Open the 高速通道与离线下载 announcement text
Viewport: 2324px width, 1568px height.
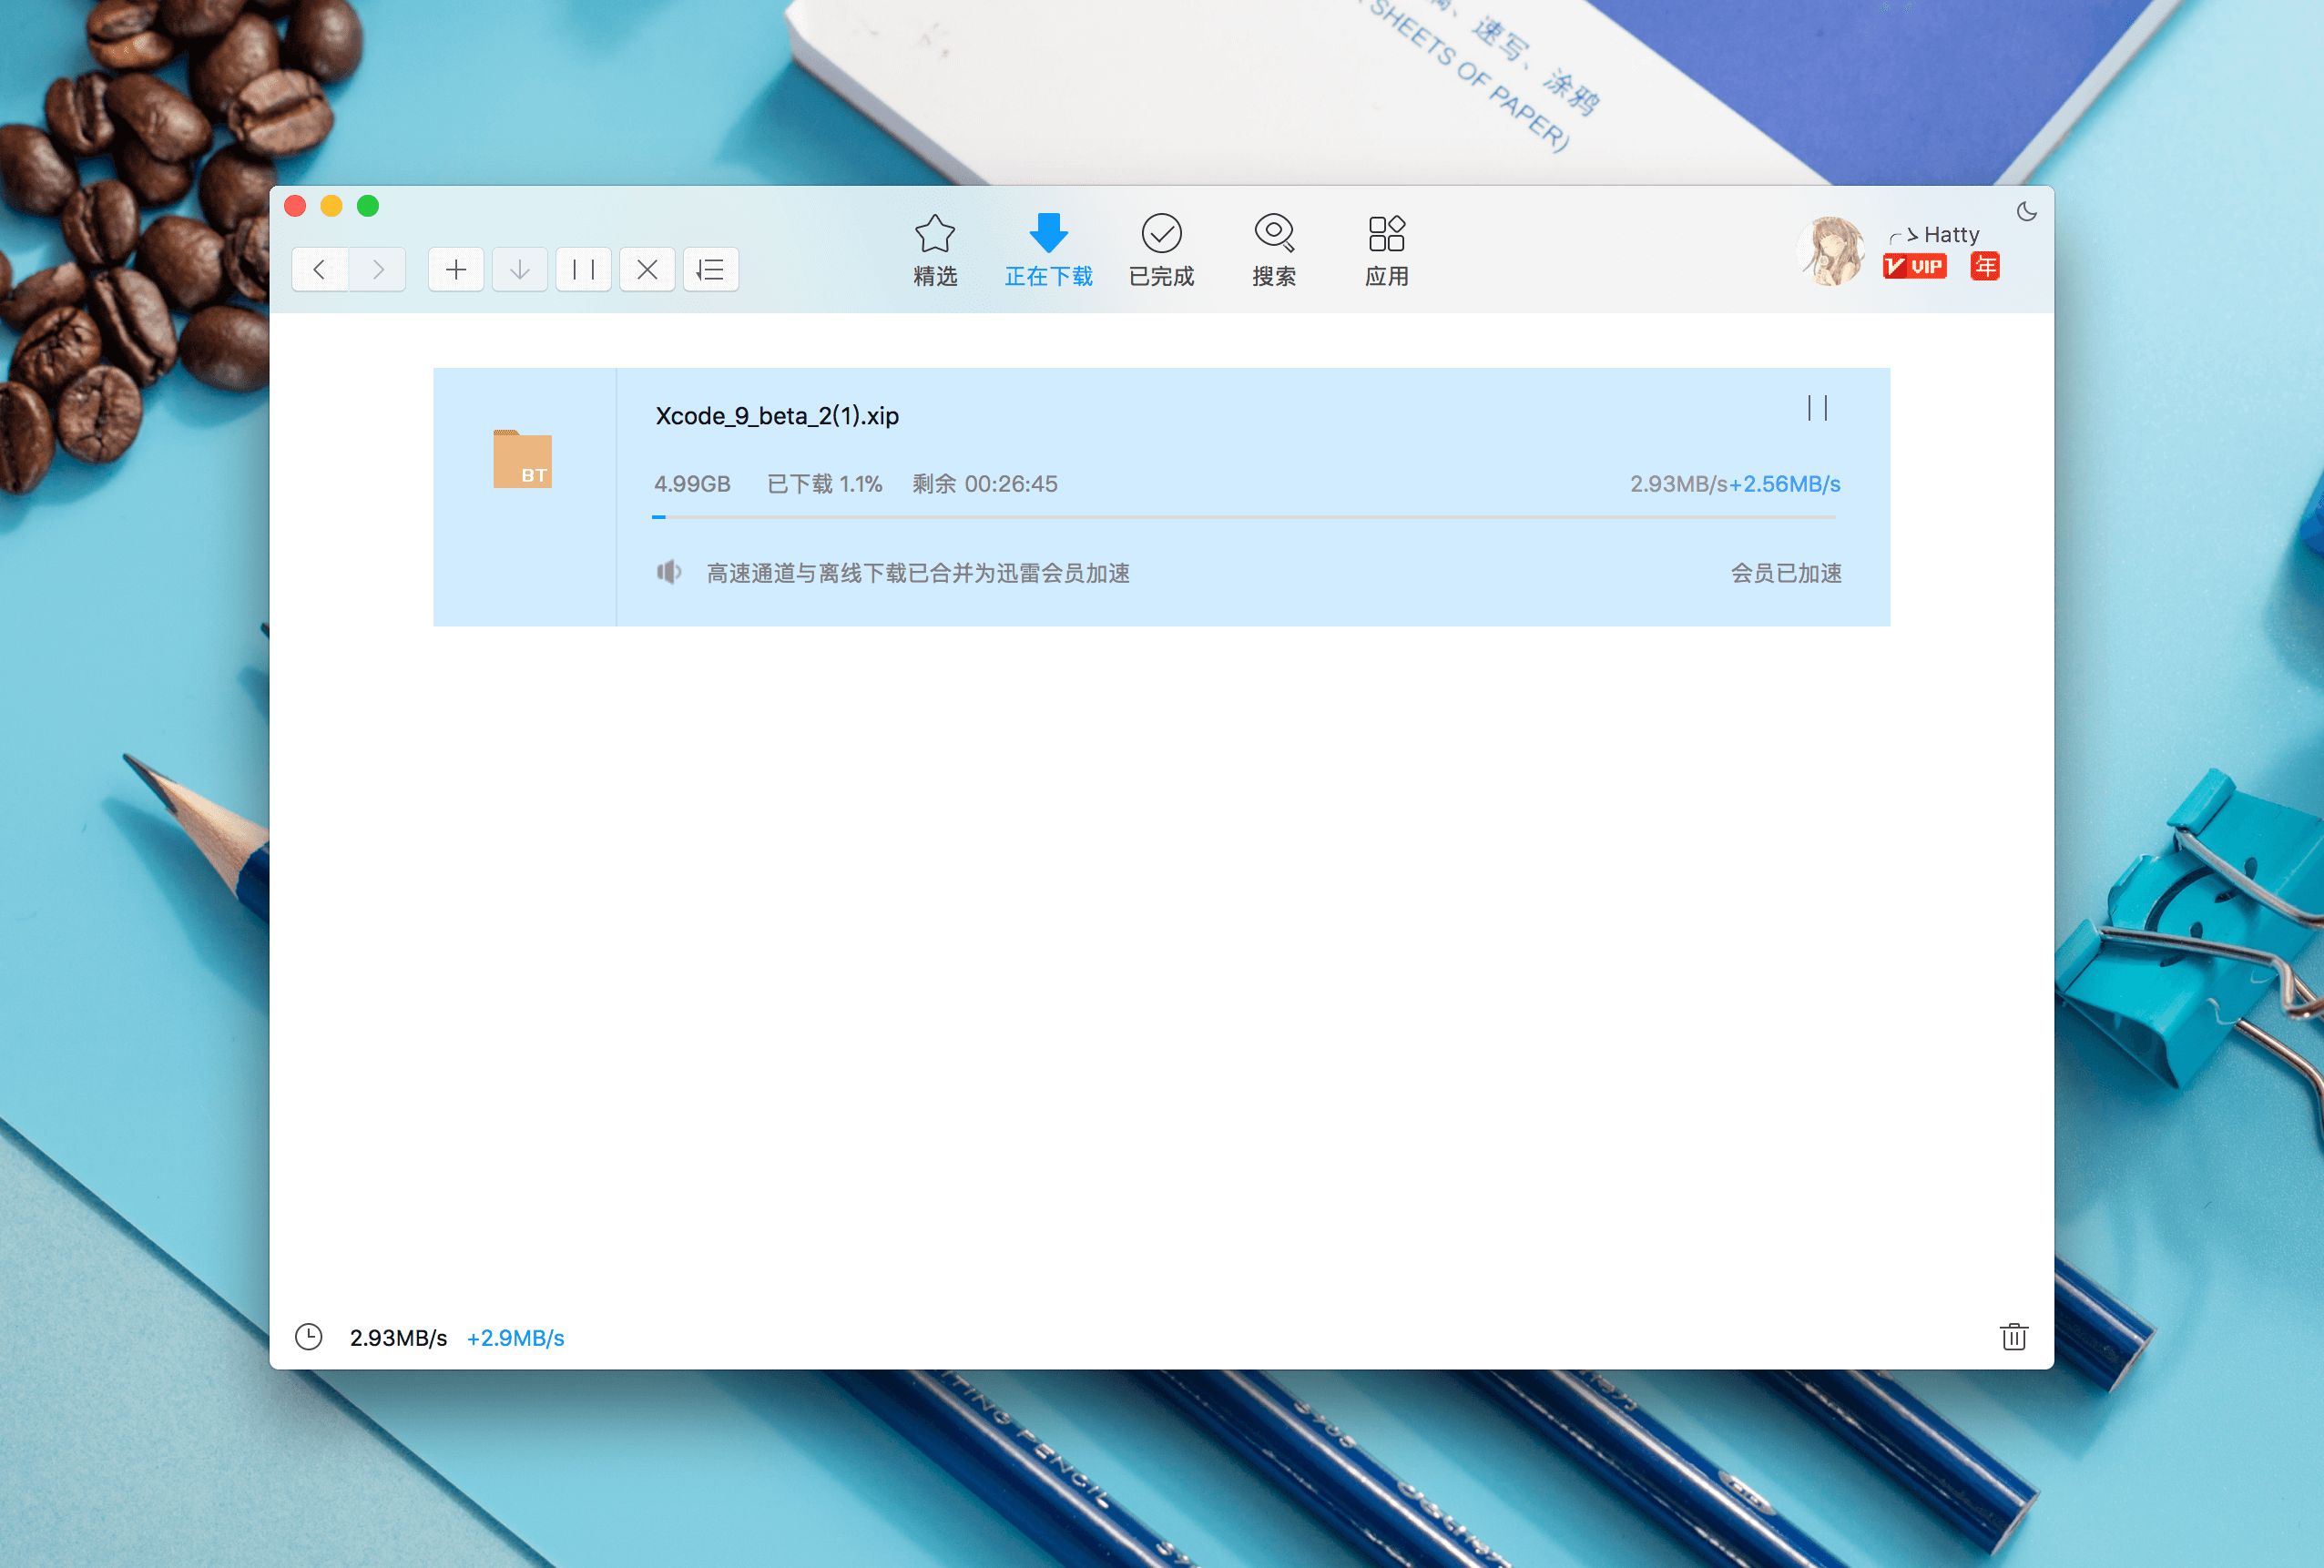tap(918, 573)
